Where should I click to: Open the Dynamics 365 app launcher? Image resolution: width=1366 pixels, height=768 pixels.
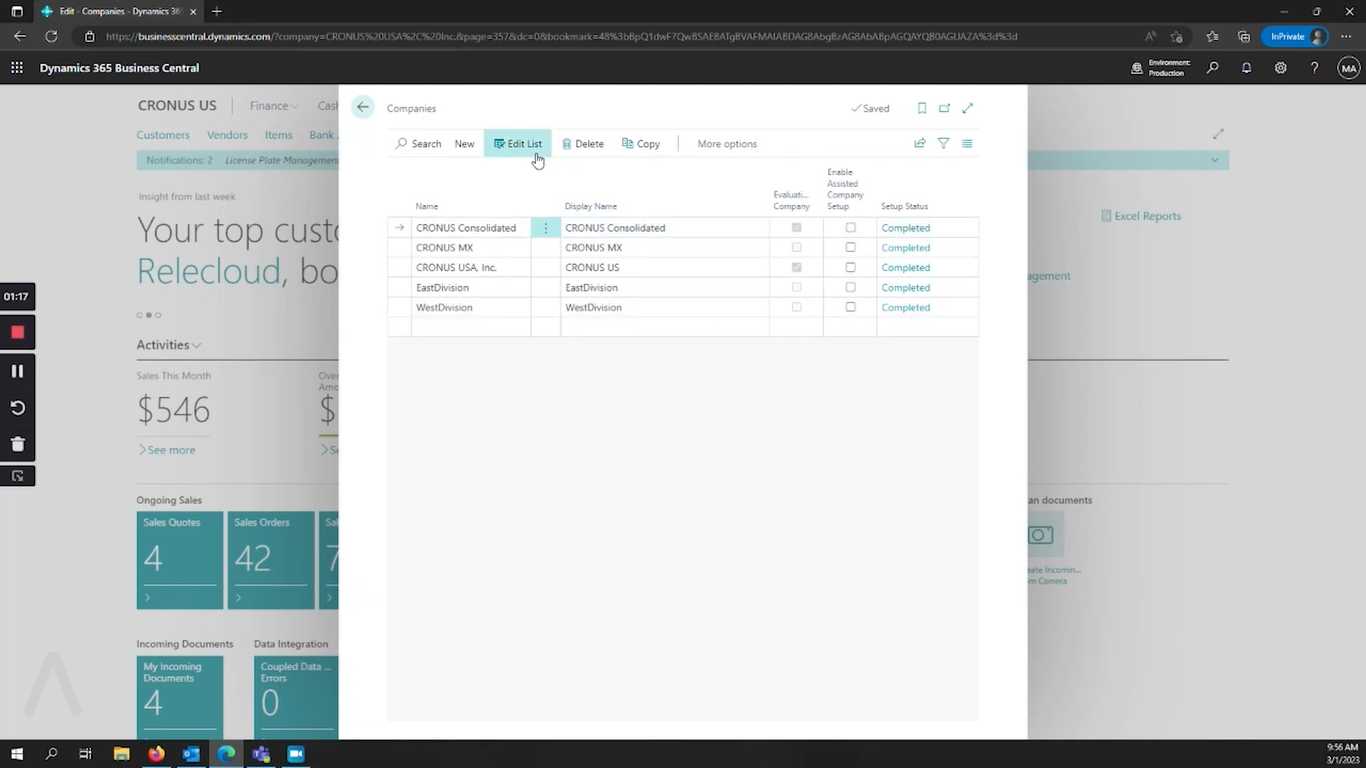tap(17, 68)
